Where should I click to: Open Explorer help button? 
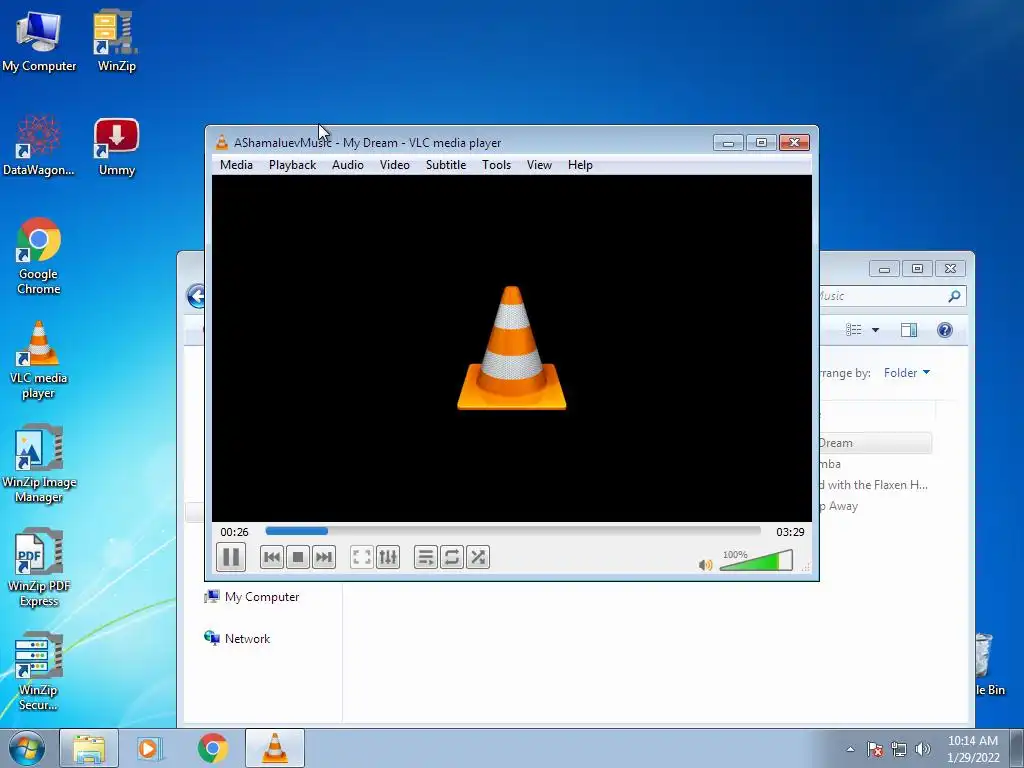(944, 330)
